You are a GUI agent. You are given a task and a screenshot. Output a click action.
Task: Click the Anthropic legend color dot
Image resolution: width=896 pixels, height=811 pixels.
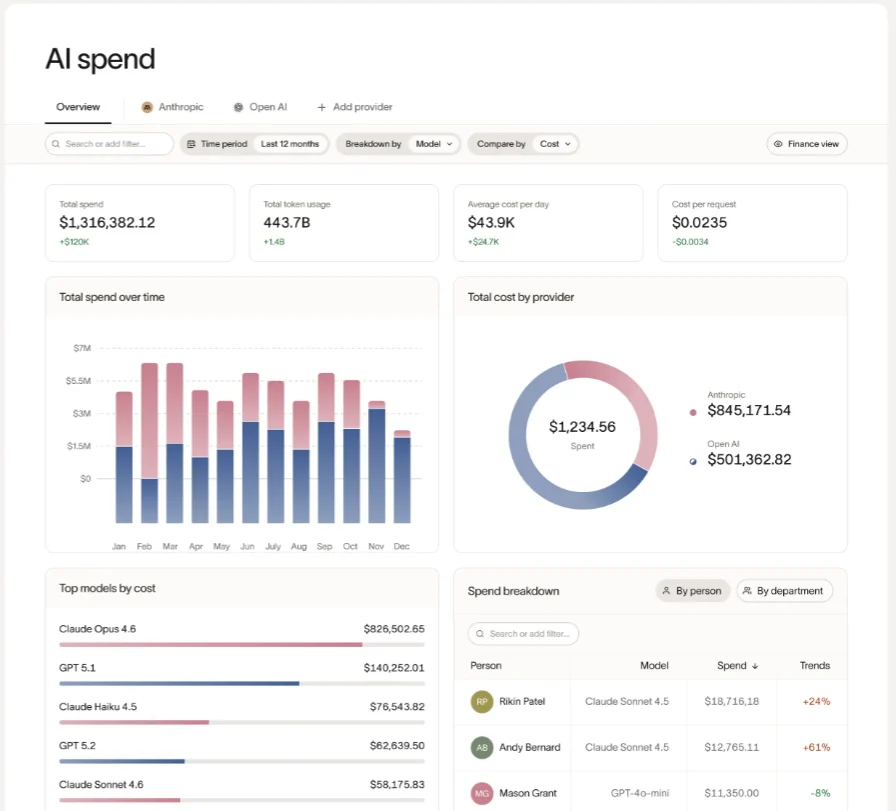click(x=693, y=412)
